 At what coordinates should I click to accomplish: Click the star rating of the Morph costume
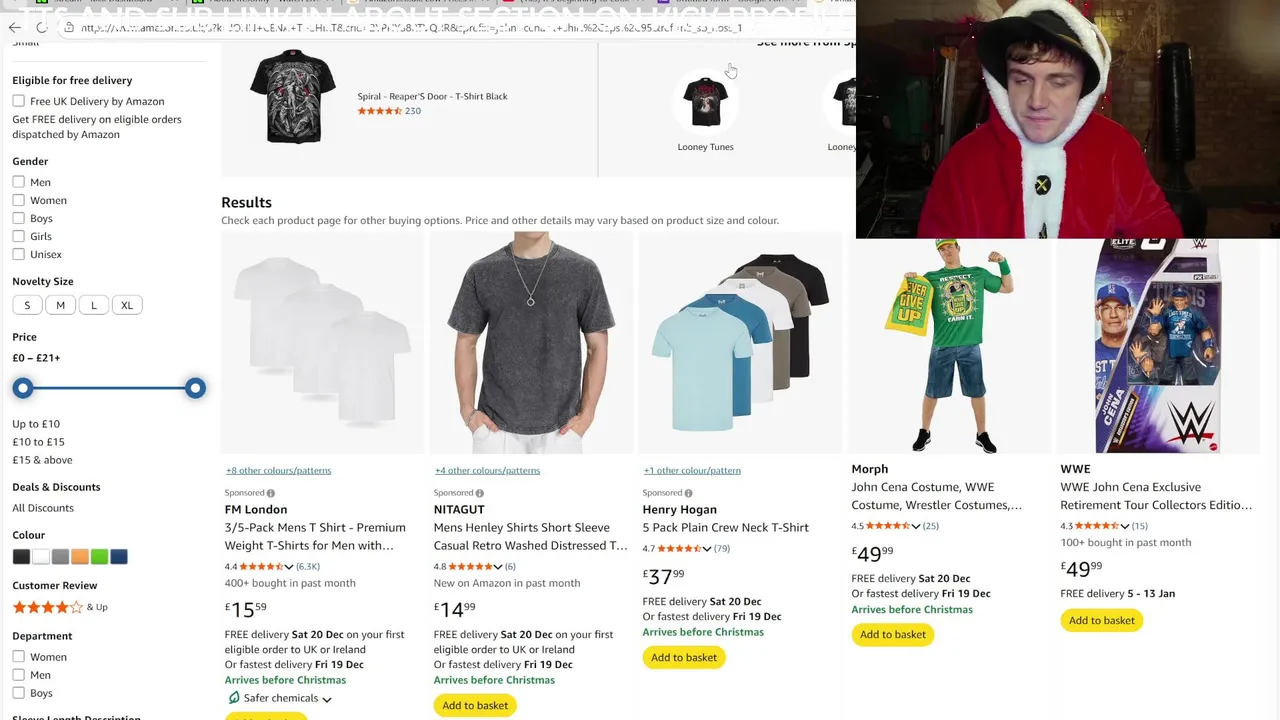(x=880, y=526)
